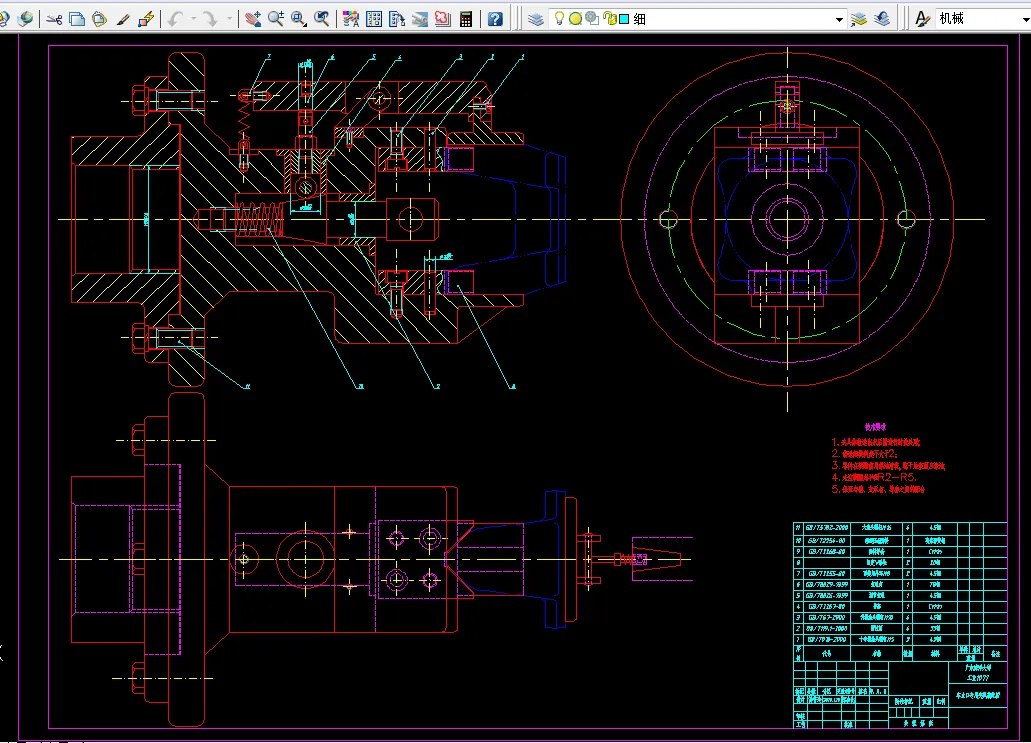Click the Layer Previous icon

coord(881,19)
